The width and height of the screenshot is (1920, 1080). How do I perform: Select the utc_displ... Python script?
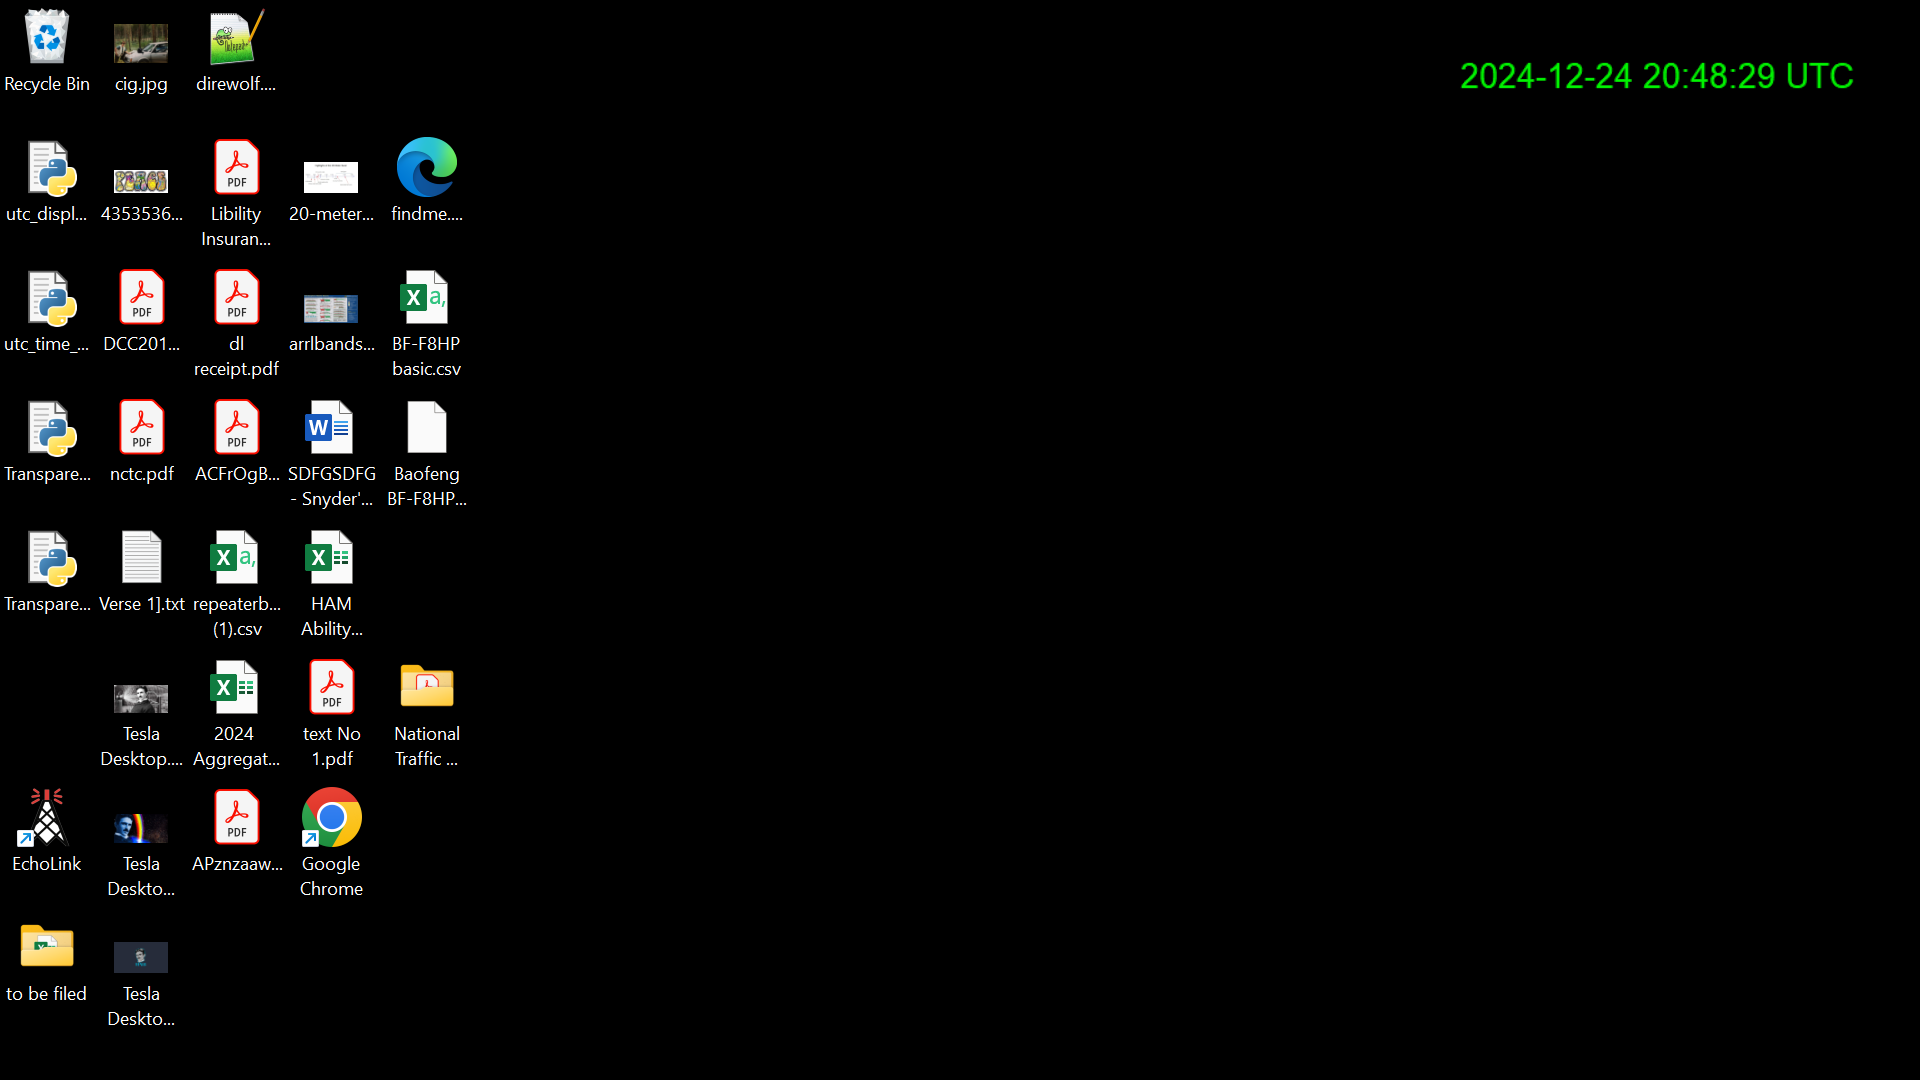[47, 182]
